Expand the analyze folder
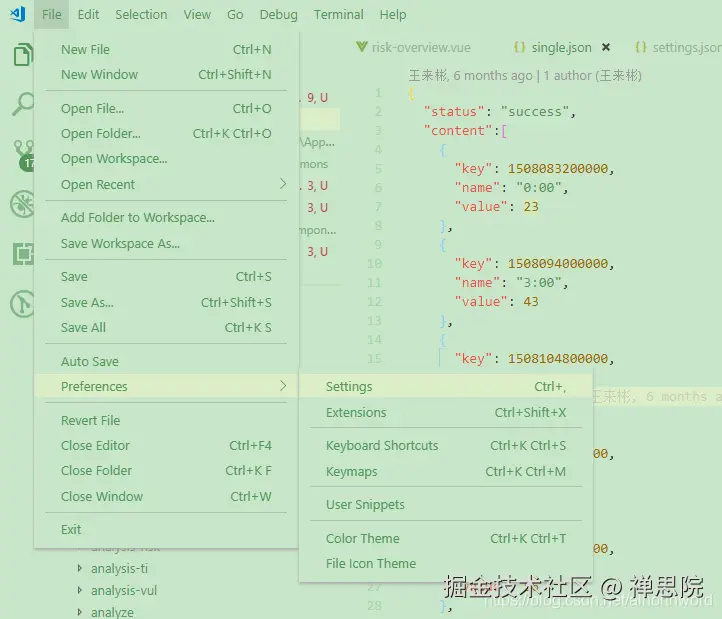The image size is (722, 619). pyautogui.click(x=80, y=612)
